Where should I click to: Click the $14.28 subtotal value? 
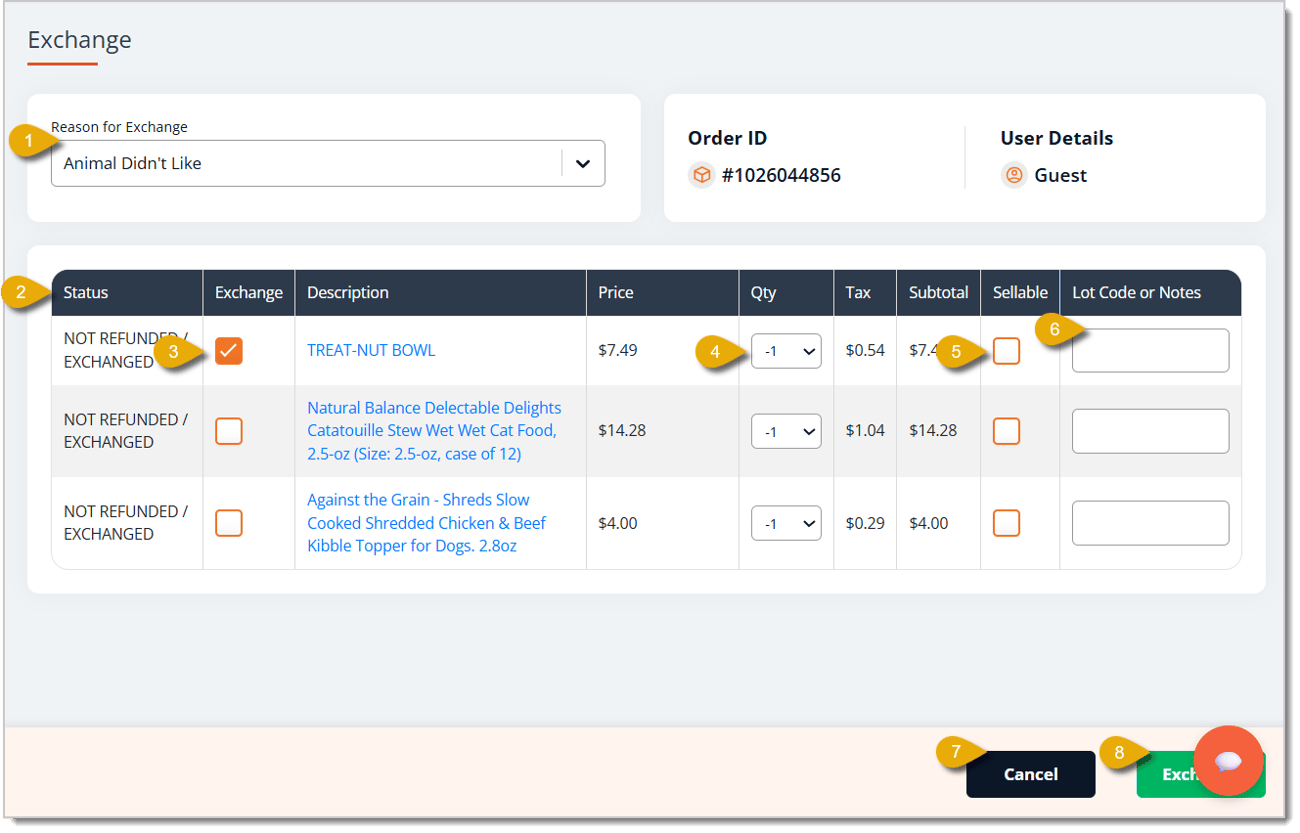tap(933, 431)
